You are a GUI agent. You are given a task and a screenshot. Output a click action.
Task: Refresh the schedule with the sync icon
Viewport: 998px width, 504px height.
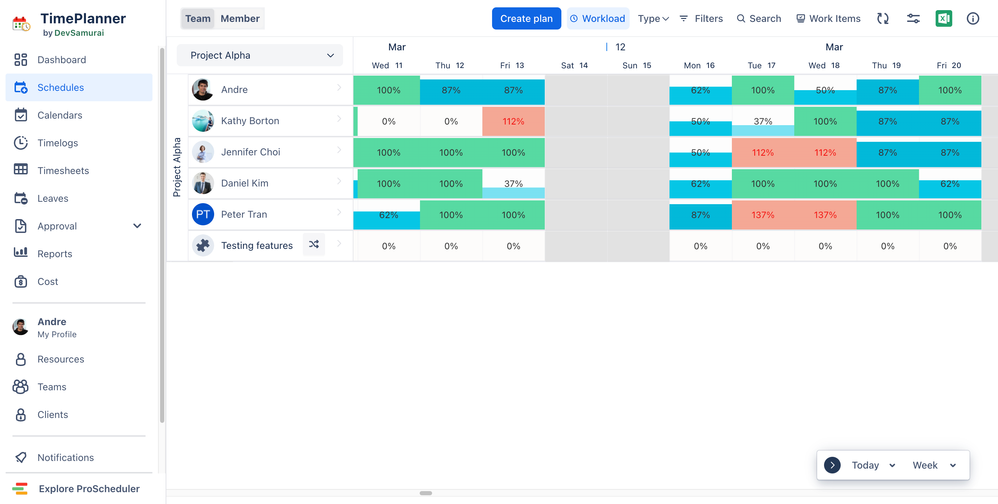(883, 18)
